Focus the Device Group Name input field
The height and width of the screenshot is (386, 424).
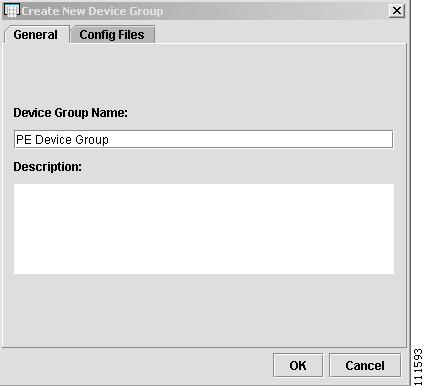[x=204, y=139]
